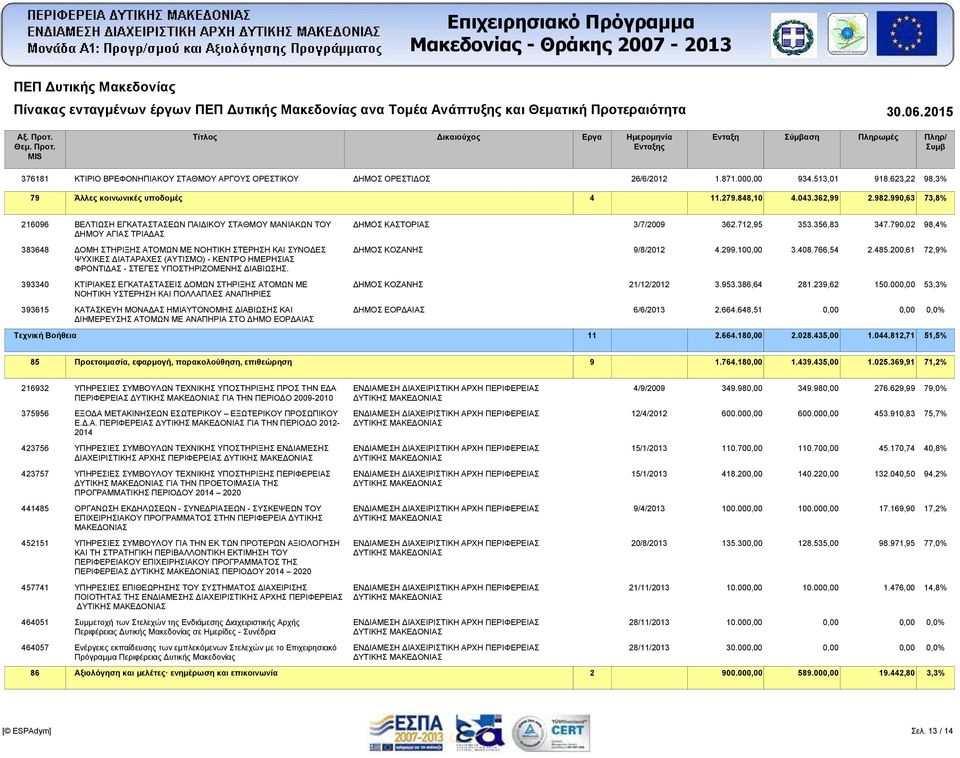Image resolution: width=960 pixels, height=758 pixels.
Task: Click the amount 3.953.386,64
Action: (x=738, y=285)
